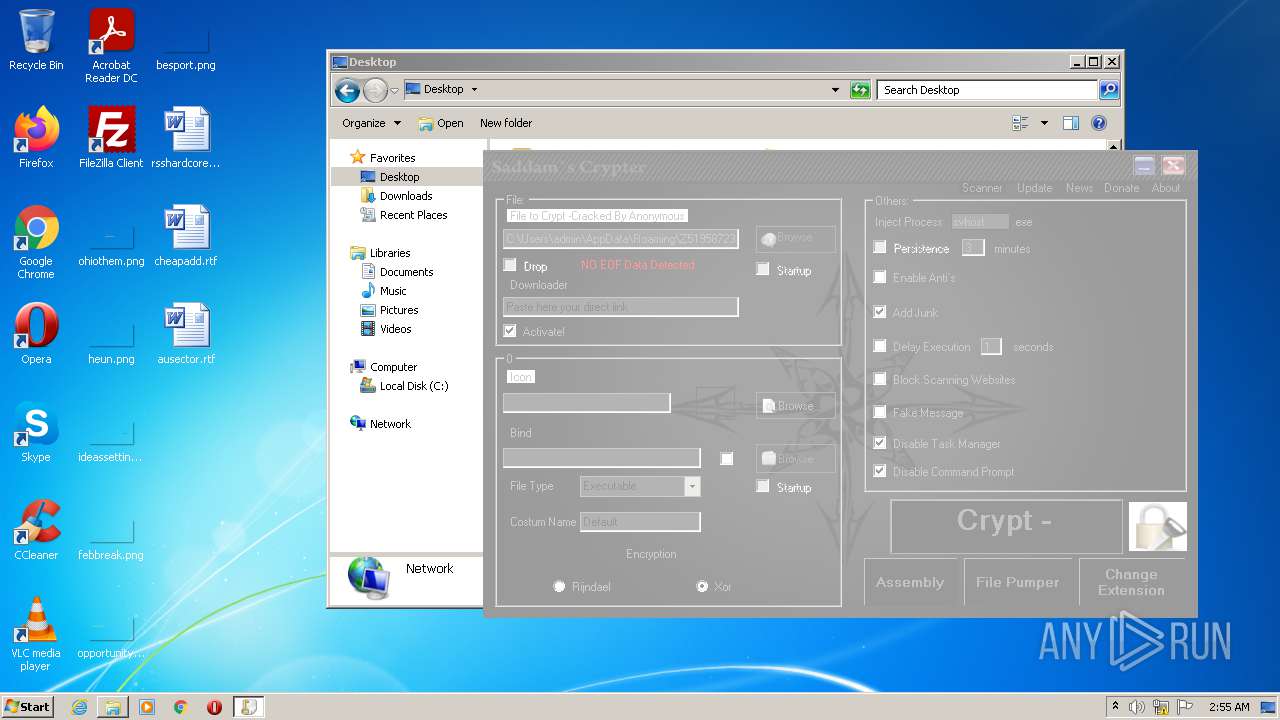Click the Action Center flag in system tray
1280x720 pixels.
point(1185,707)
